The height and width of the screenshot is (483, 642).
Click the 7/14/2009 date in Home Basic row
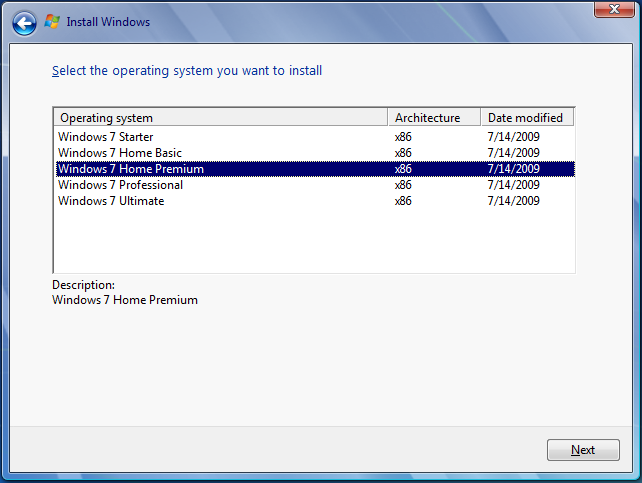tap(513, 153)
